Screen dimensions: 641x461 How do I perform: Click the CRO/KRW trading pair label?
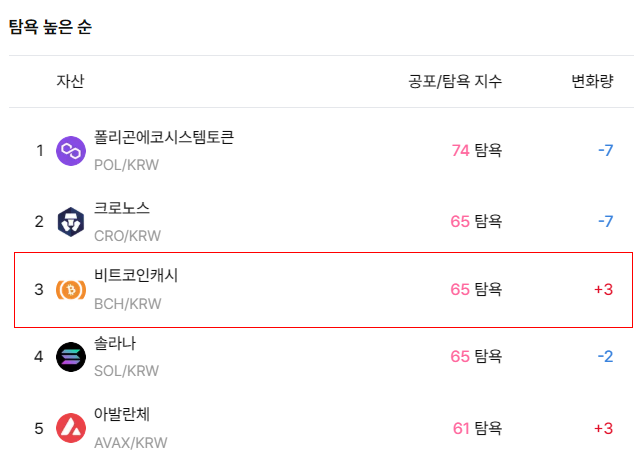pyautogui.click(x=128, y=236)
